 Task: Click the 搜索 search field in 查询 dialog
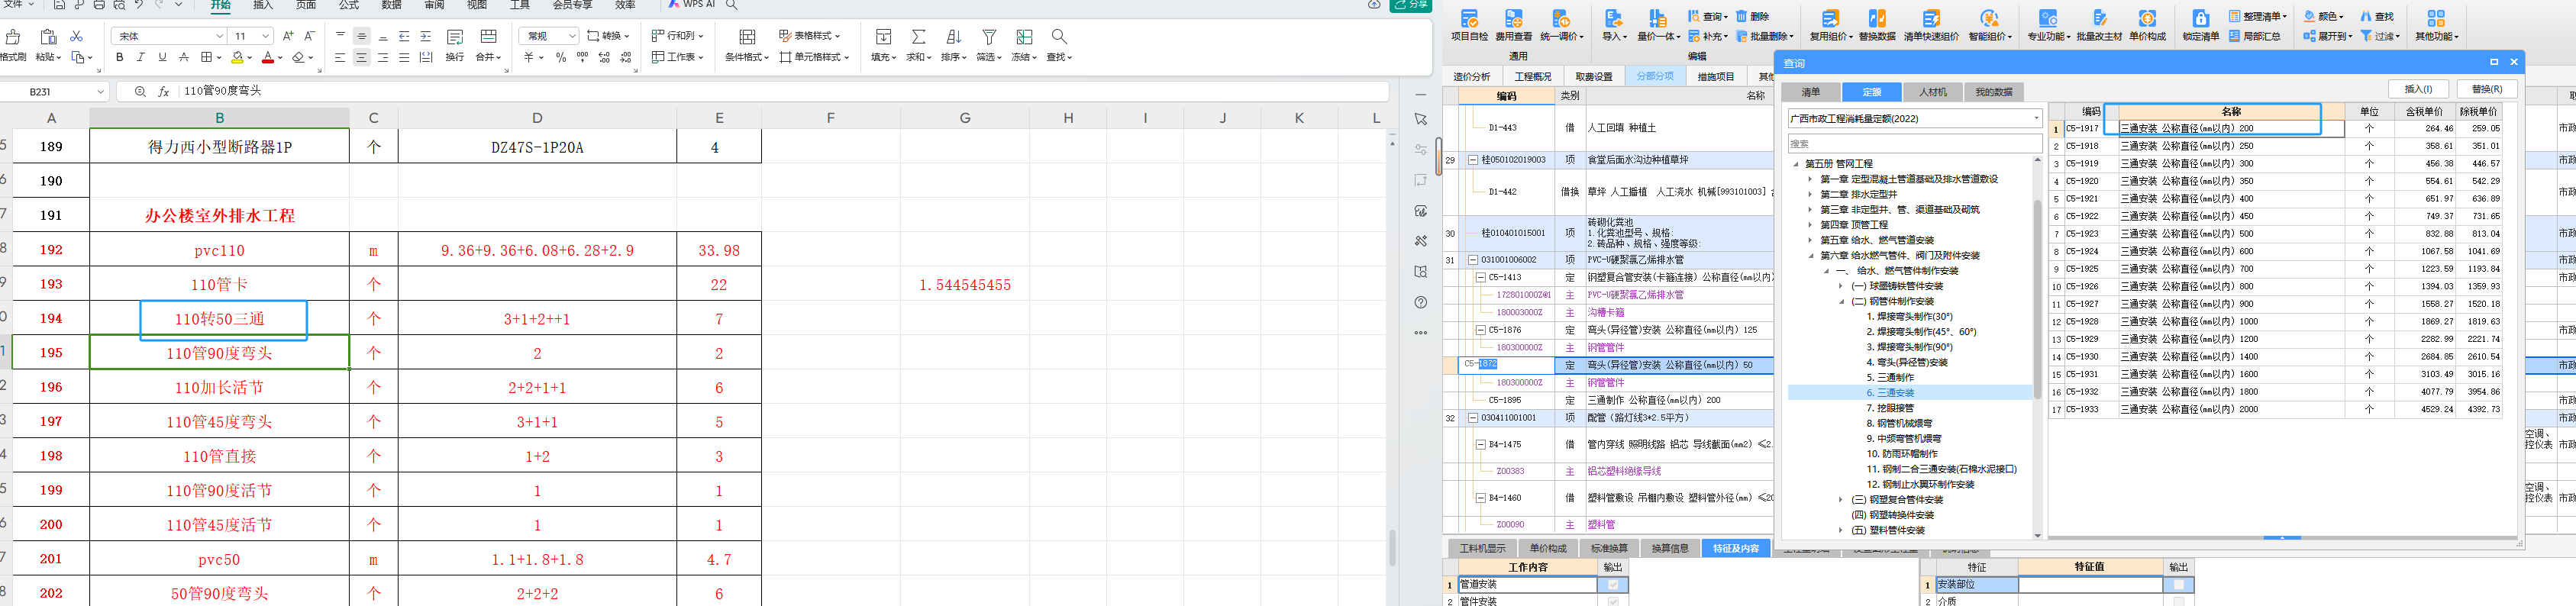click(x=1915, y=144)
